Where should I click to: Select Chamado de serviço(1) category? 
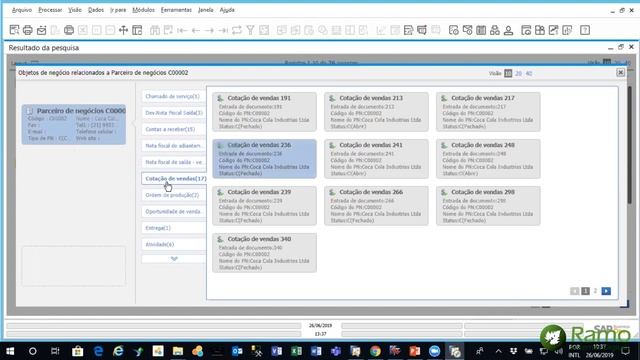(x=174, y=96)
